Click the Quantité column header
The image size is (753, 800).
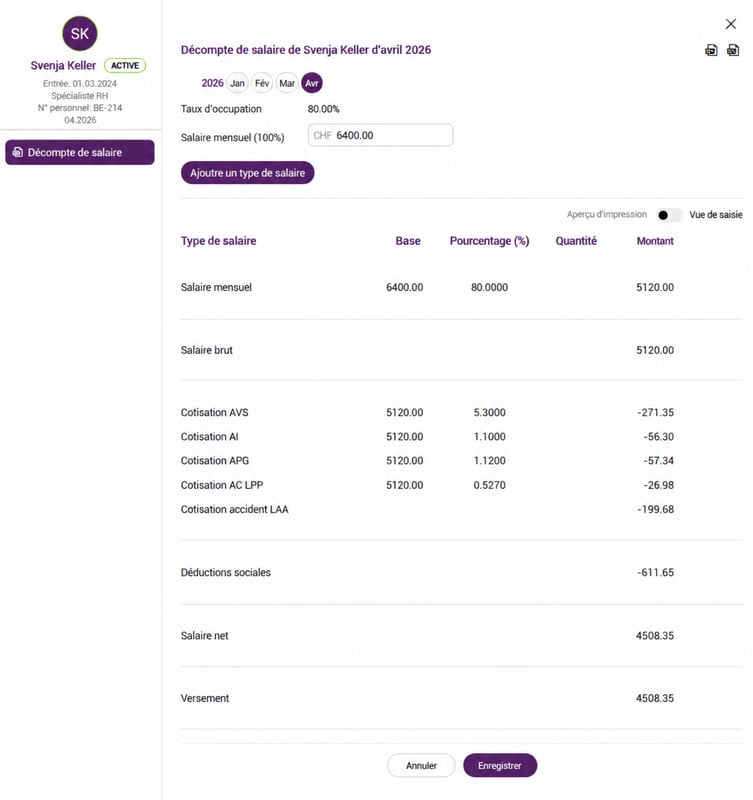576,241
